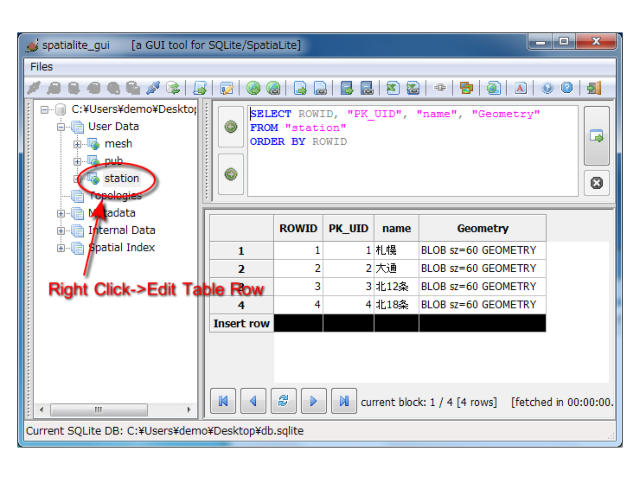Go to previous result block
640x480 pixels.
click(253, 401)
